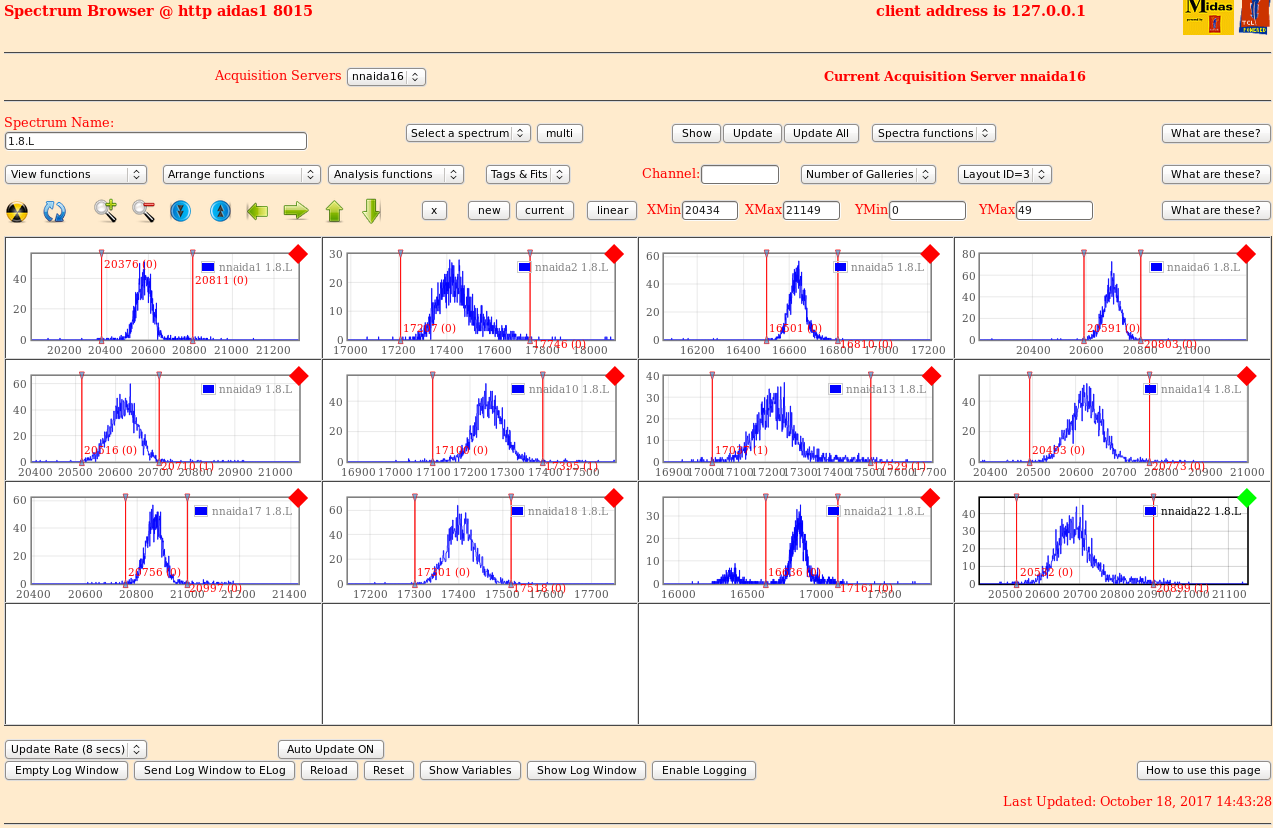Click the blue double down-arrow icon
The image size is (1273, 828).
click(x=180, y=211)
